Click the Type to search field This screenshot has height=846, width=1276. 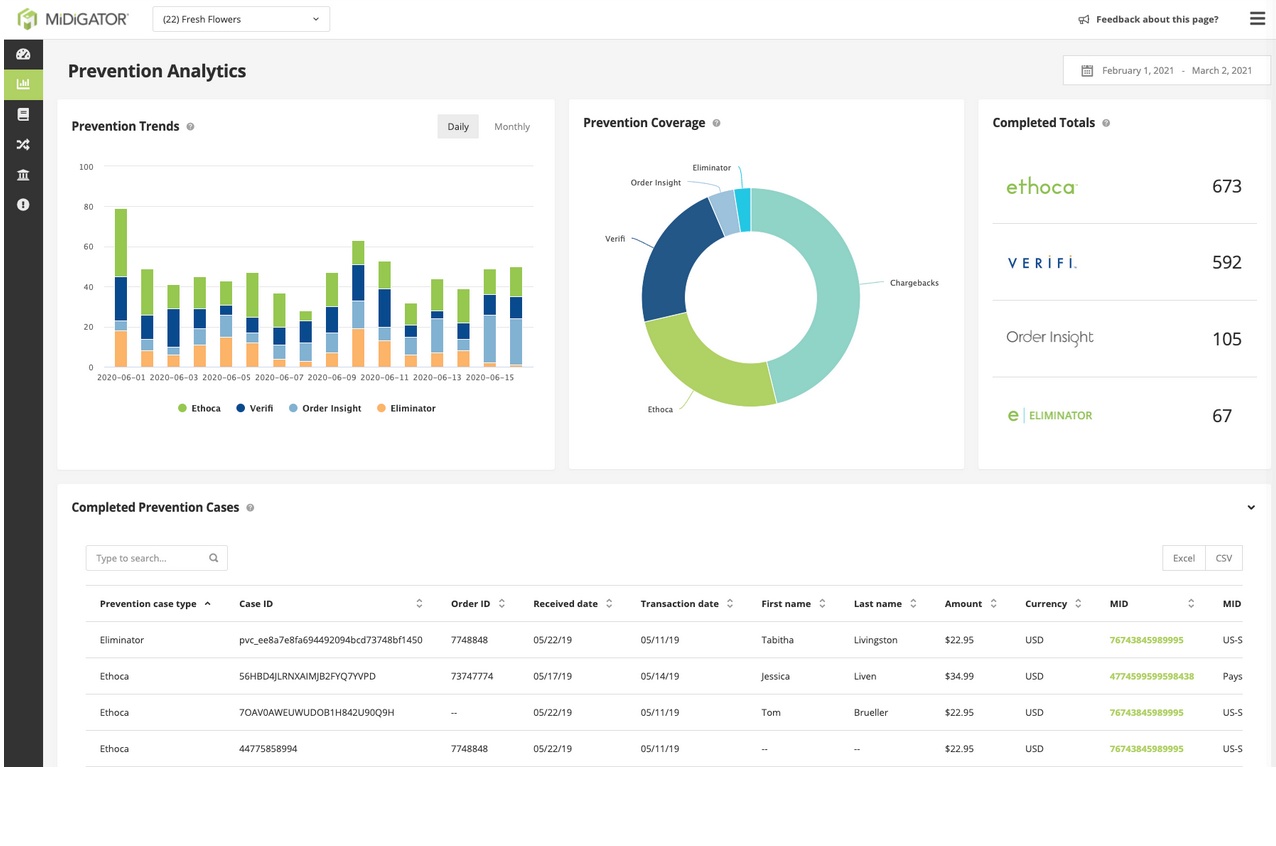click(156, 558)
